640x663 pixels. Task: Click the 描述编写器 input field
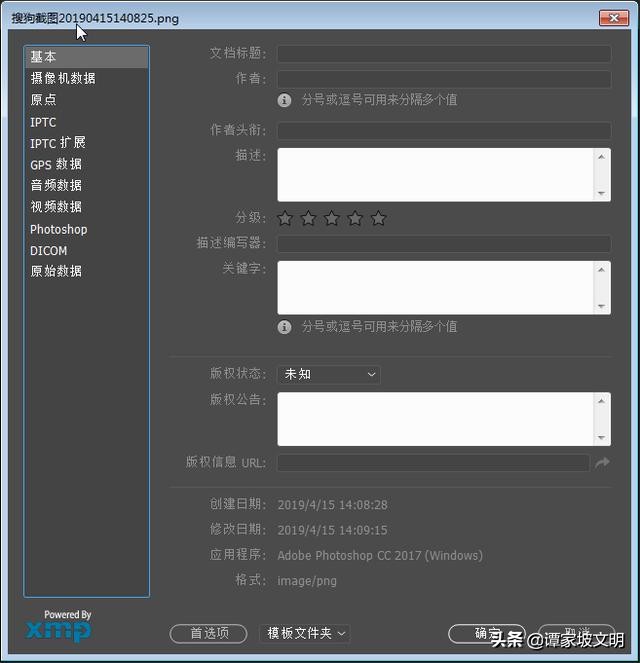coord(444,244)
